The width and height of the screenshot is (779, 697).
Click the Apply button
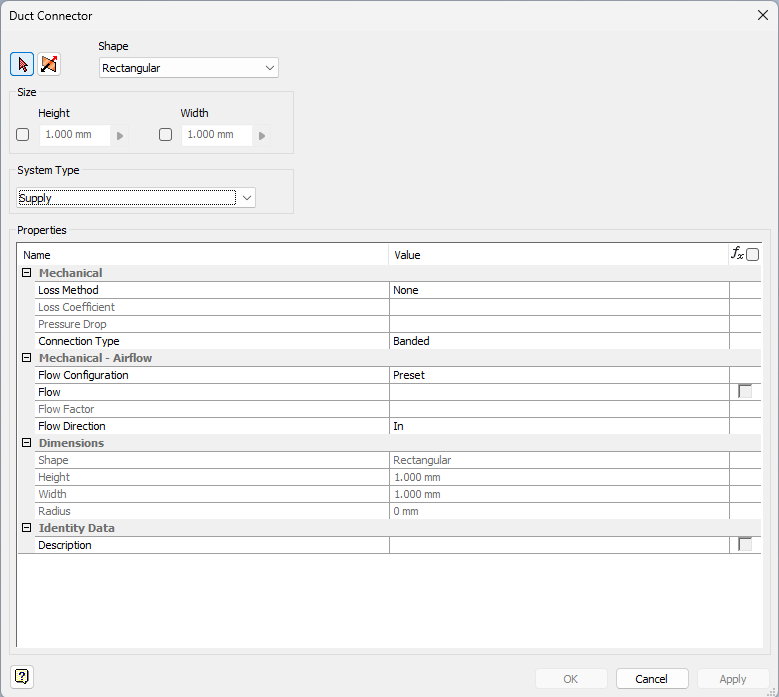tap(733, 679)
